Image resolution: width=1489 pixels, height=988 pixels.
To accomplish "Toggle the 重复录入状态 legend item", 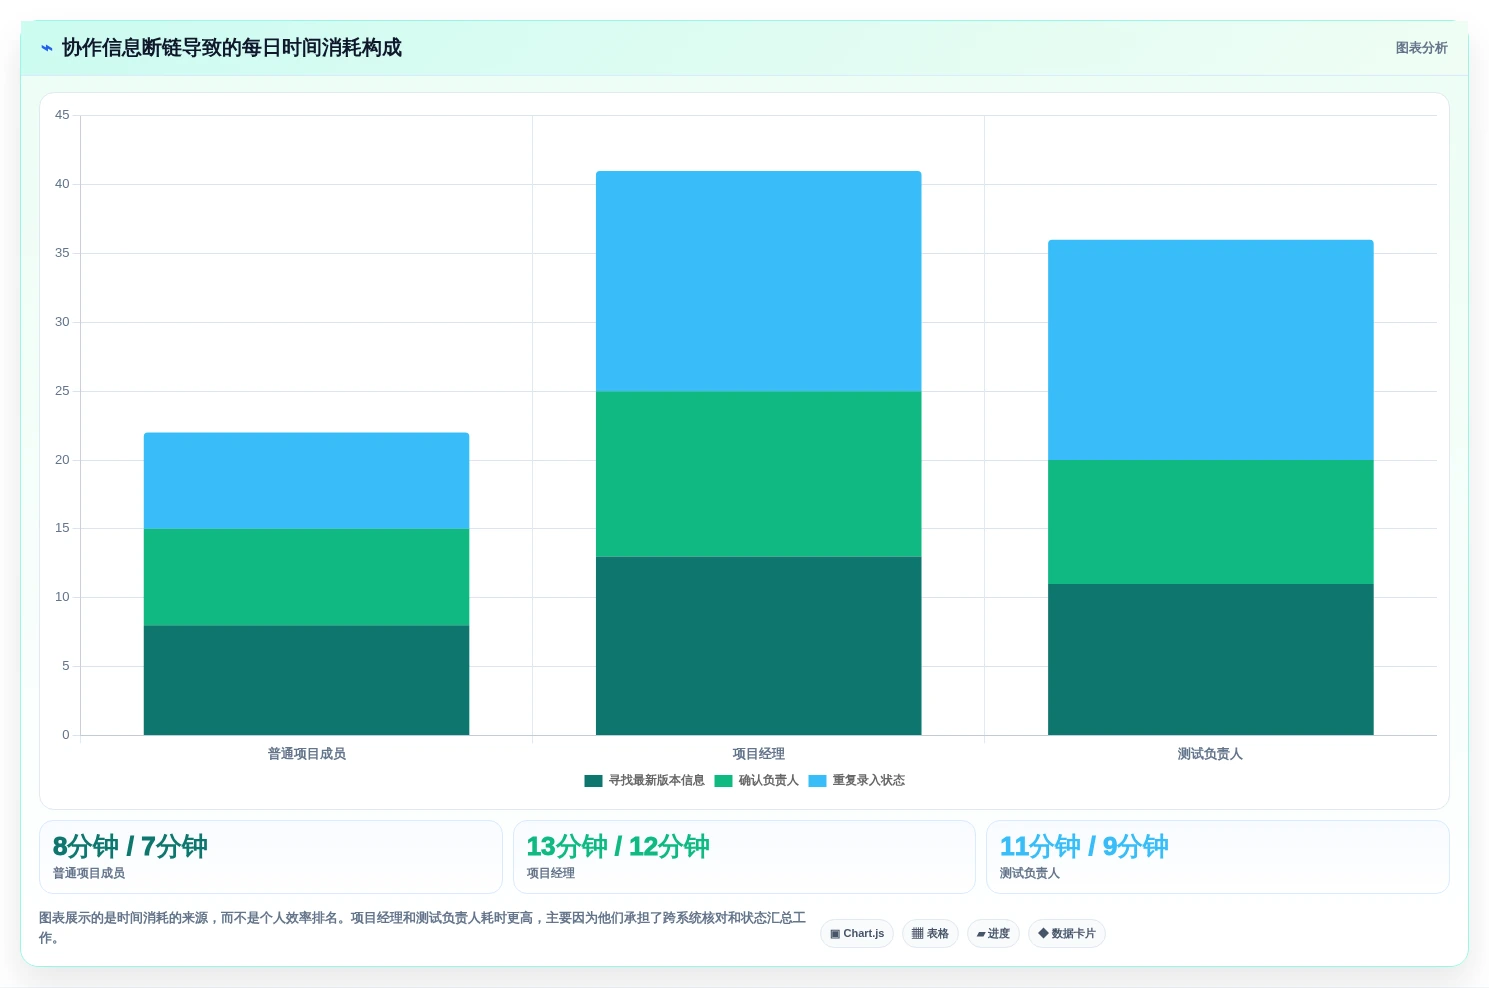I will point(857,781).
